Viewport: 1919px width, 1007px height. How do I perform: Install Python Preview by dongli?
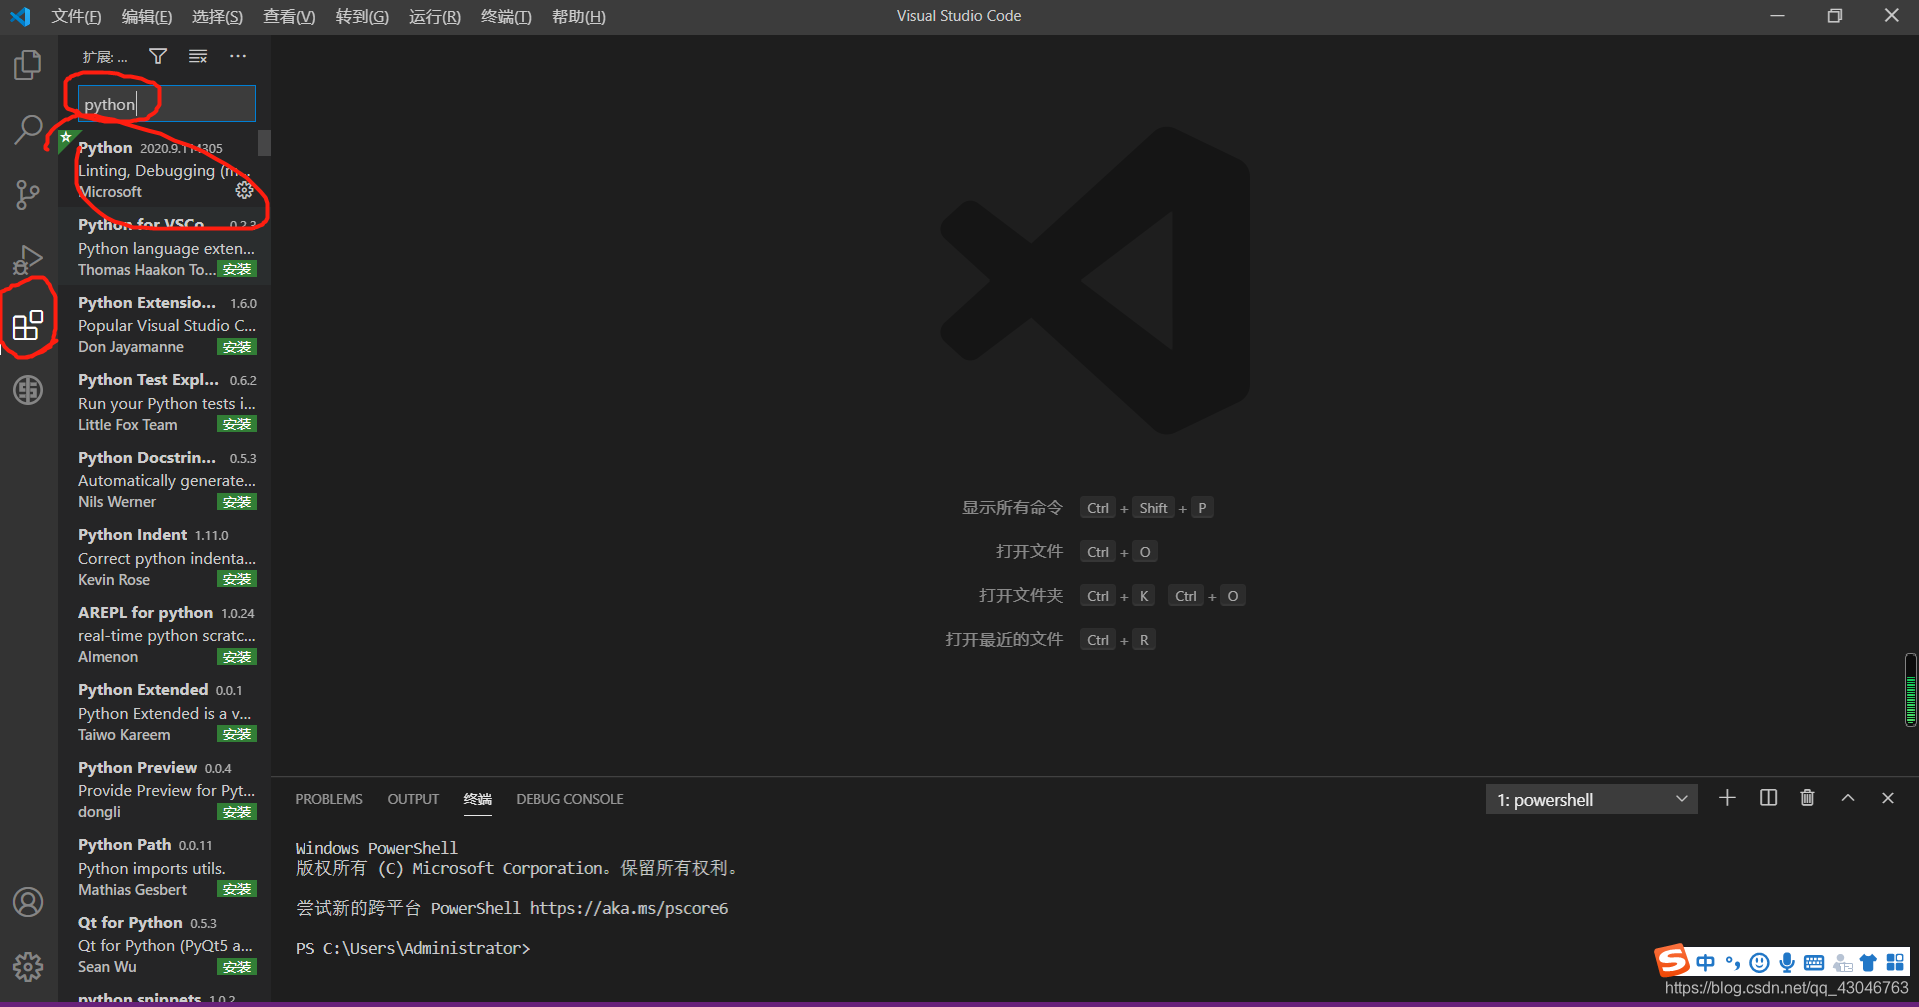point(238,812)
